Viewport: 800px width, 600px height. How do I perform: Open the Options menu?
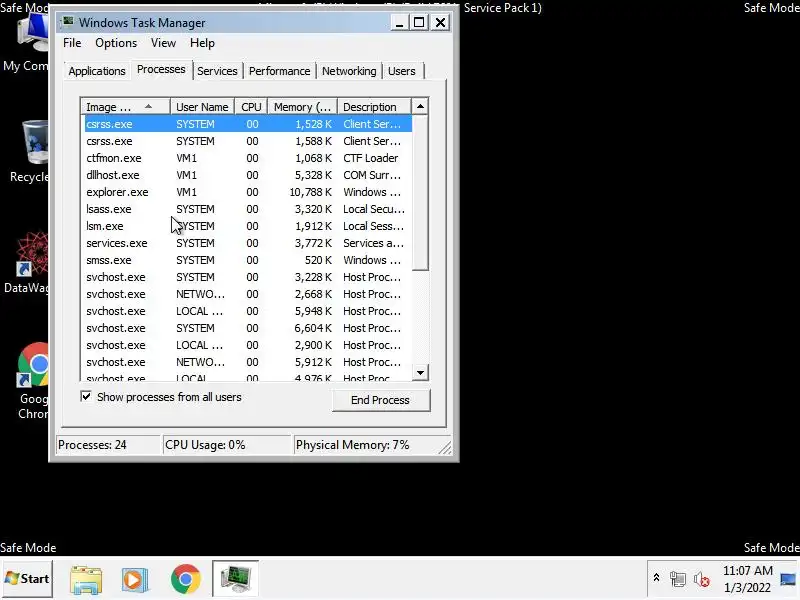coord(116,43)
